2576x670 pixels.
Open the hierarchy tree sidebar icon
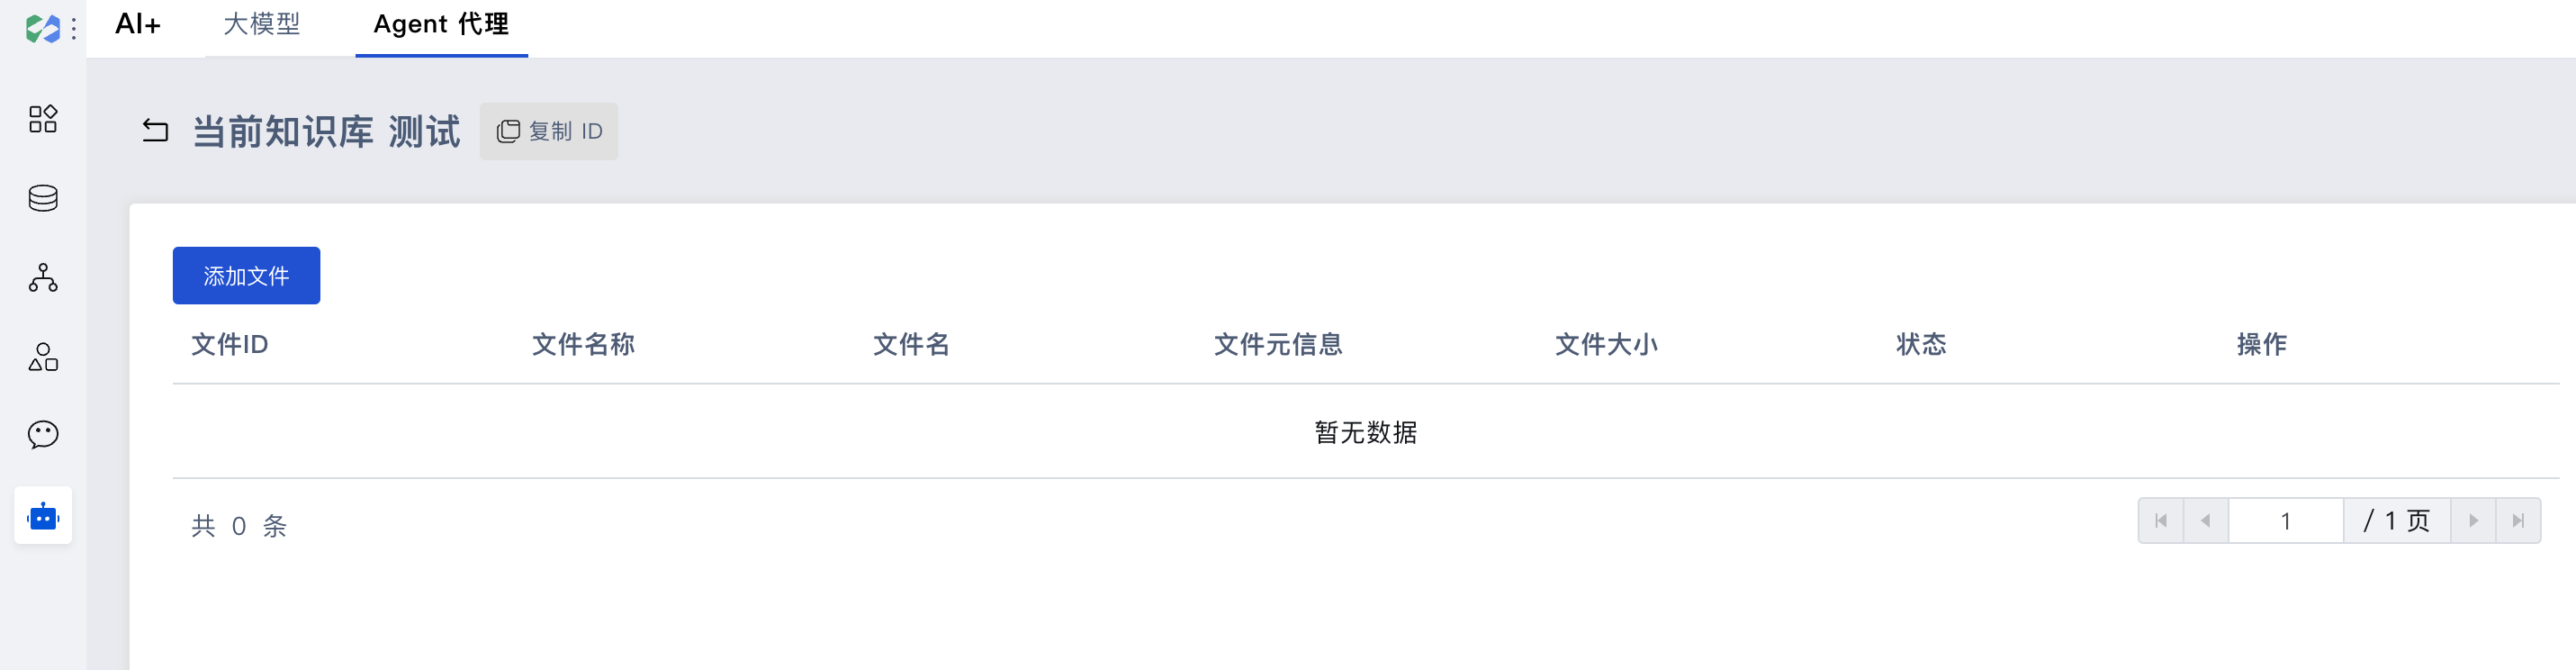pyautogui.click(x=43, y=277)
